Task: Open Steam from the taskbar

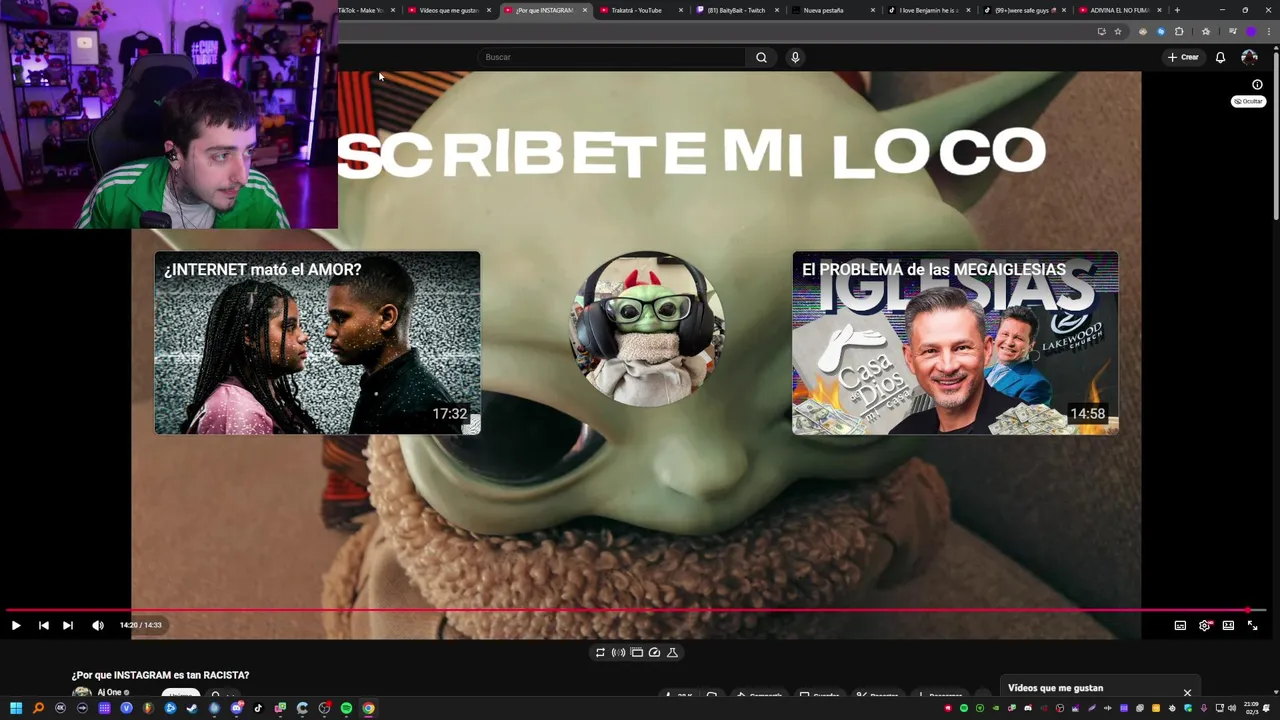Action: [x=192, y=708]
